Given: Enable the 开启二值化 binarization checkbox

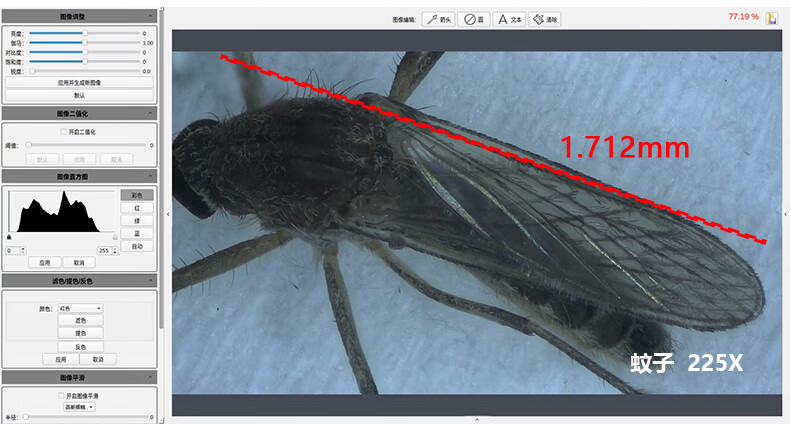Looking at the screenshot, I should point(63,131).
